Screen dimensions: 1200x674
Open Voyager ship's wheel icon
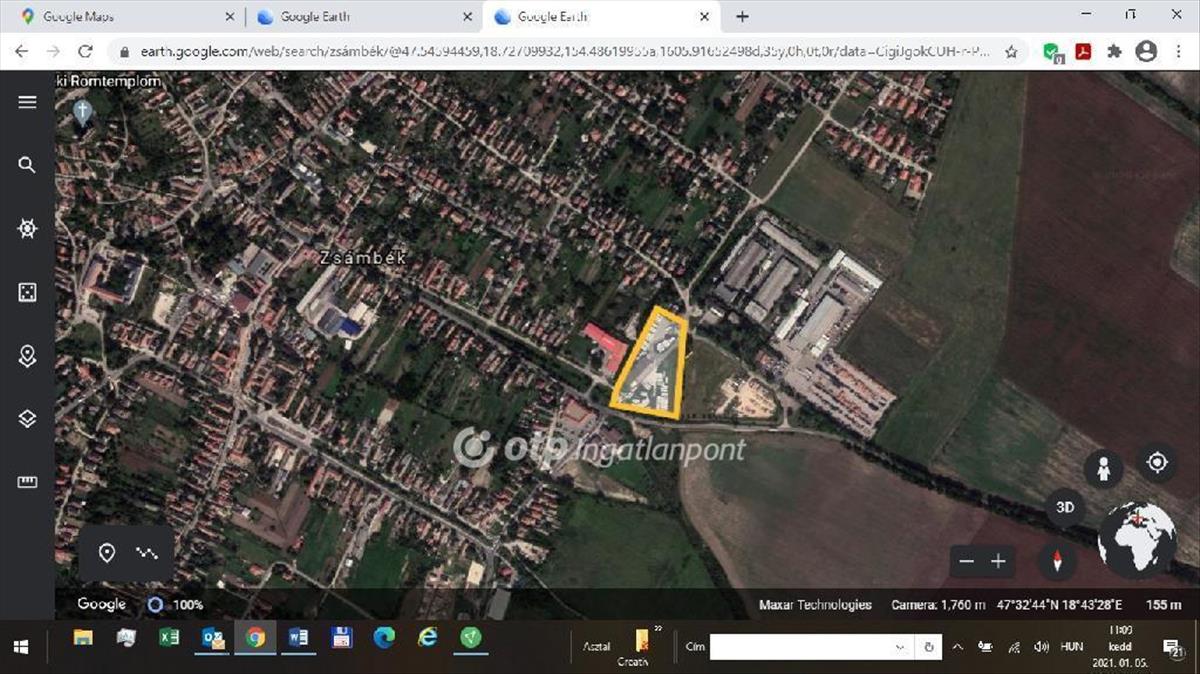coord(27,229)
